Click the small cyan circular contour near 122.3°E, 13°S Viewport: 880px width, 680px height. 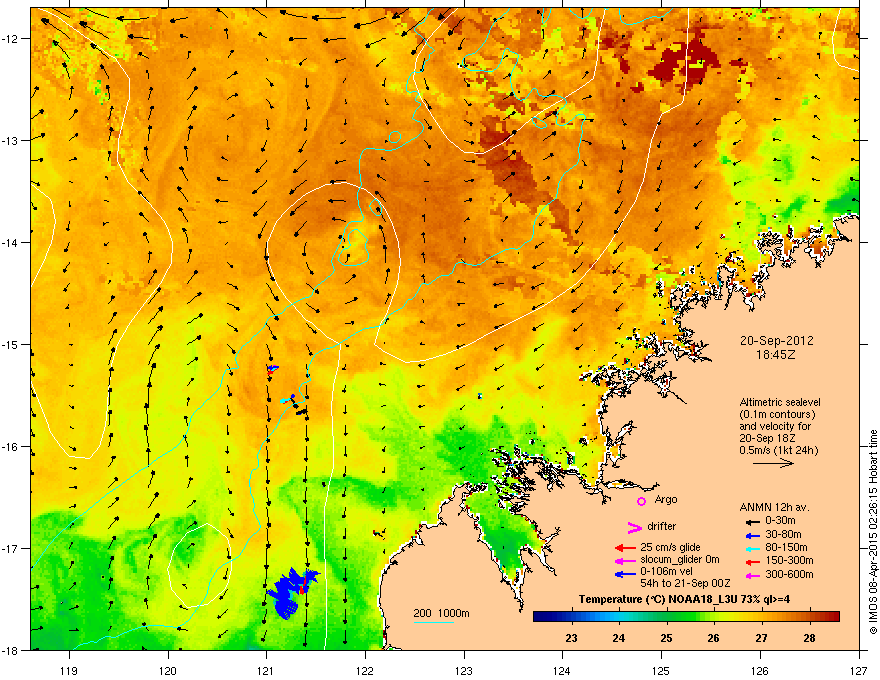pos(395,136)
